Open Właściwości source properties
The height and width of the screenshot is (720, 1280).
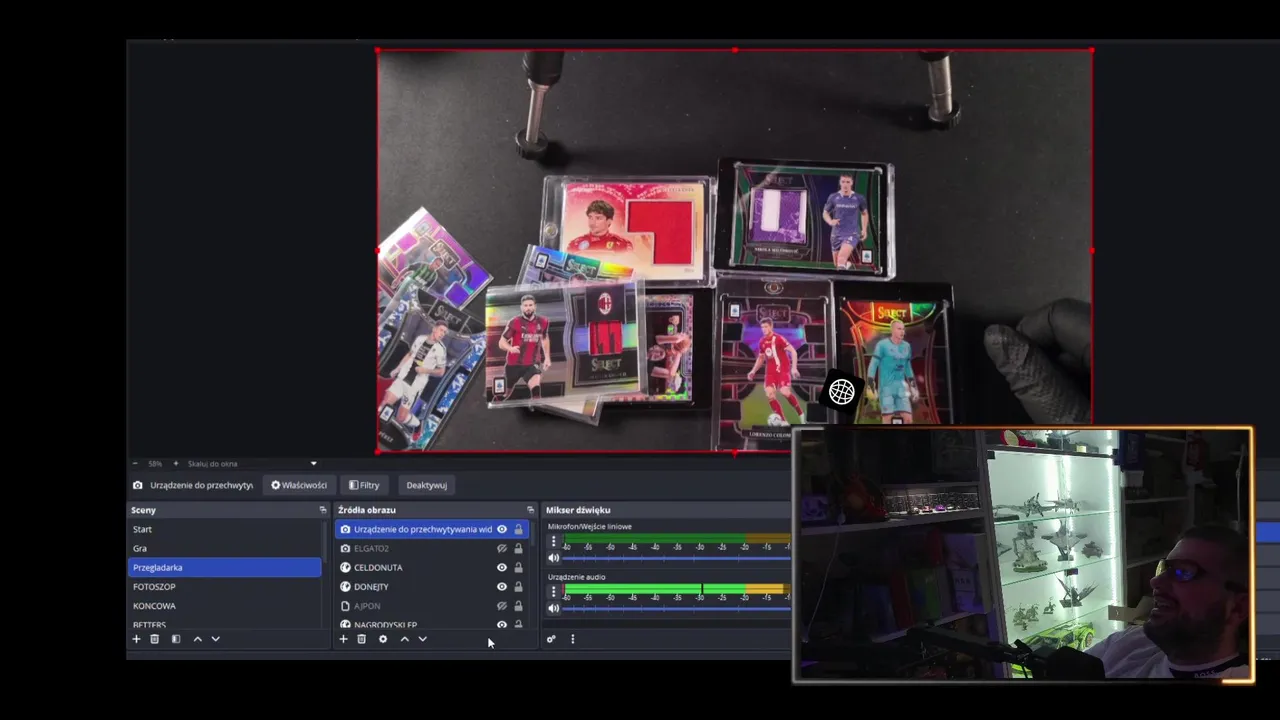299,485
